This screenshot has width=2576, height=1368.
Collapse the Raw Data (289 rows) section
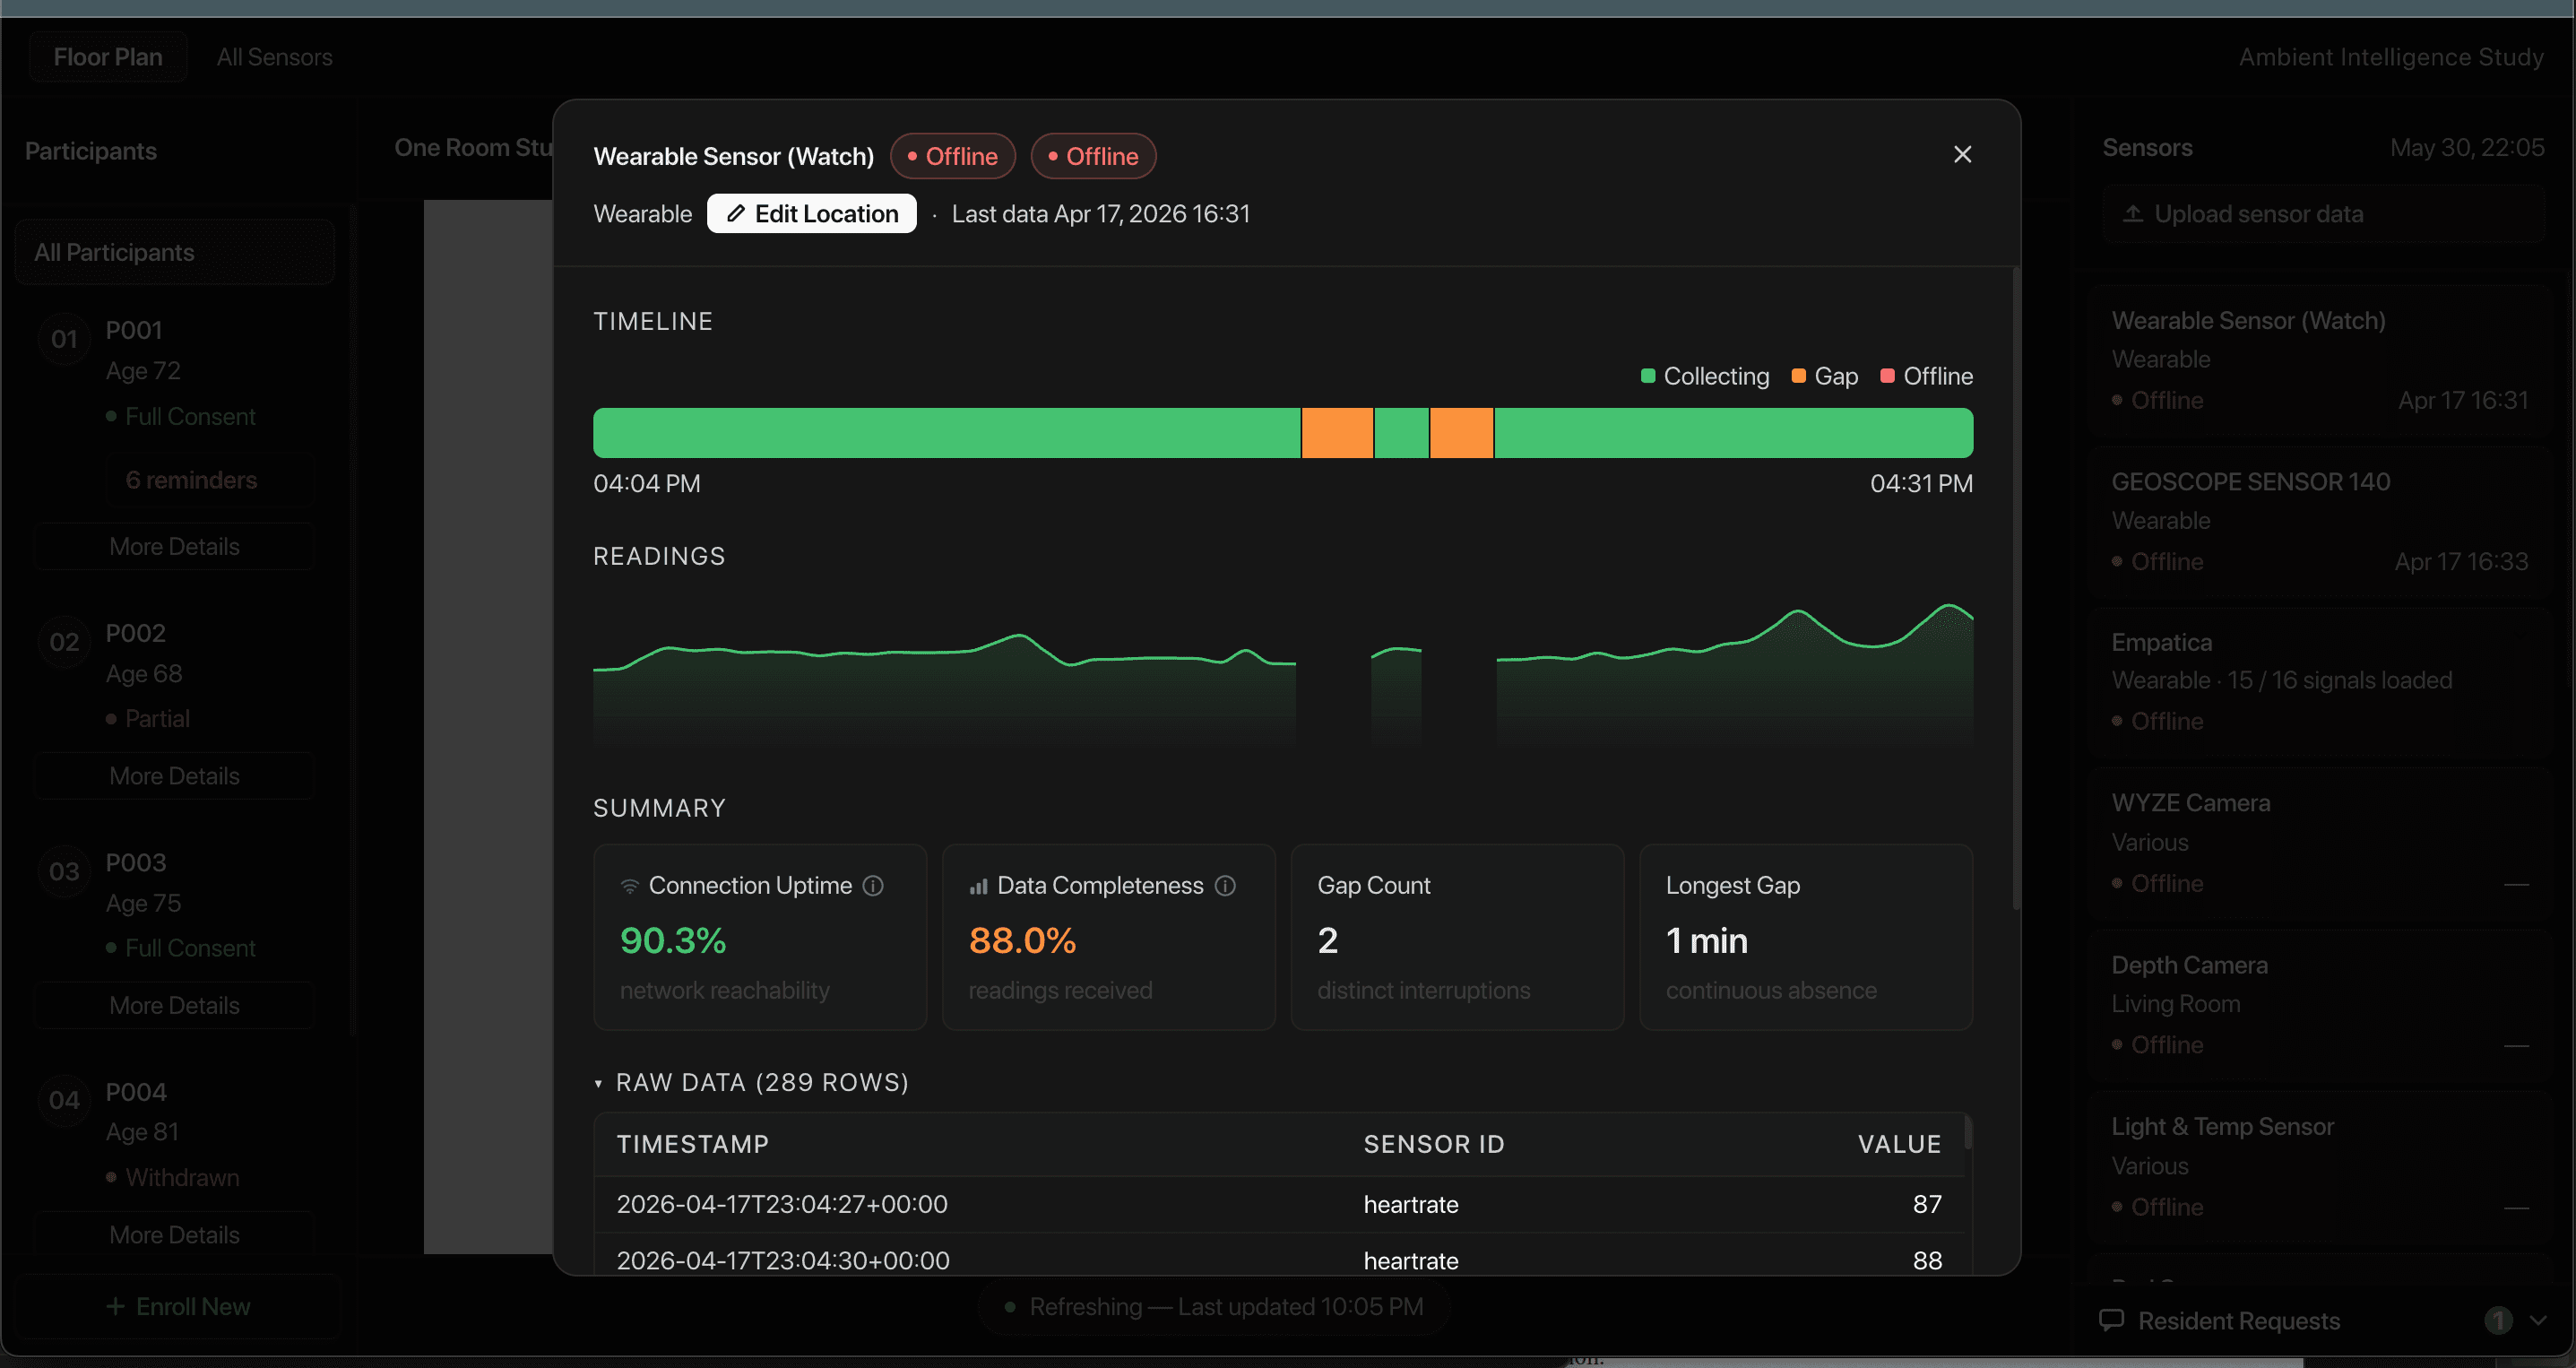(751, 1082)
